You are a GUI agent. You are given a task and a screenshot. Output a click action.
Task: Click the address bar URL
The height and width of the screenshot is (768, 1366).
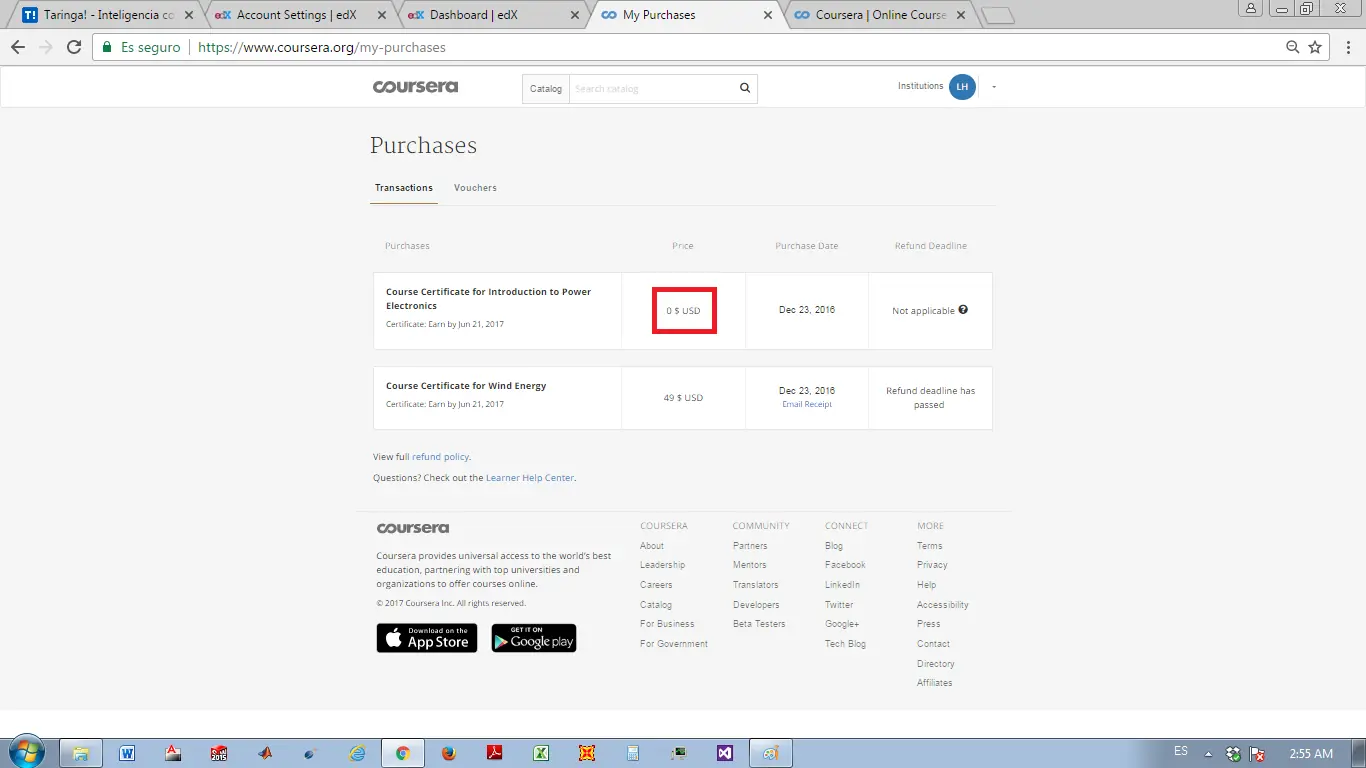322,47
